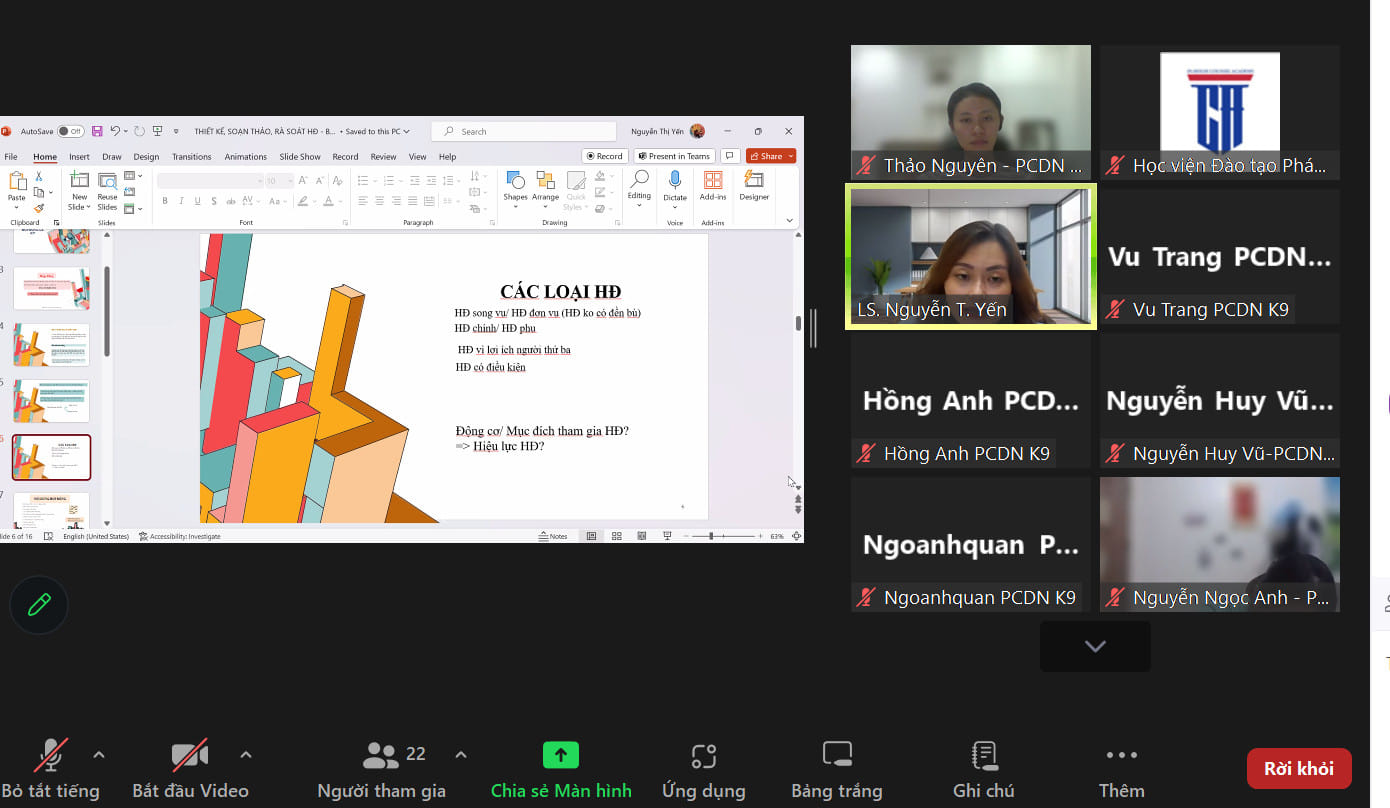This screenshot has height=808, width=1390.
Task: Open the Người tham gia participants panel
Action: pos(381,768)
